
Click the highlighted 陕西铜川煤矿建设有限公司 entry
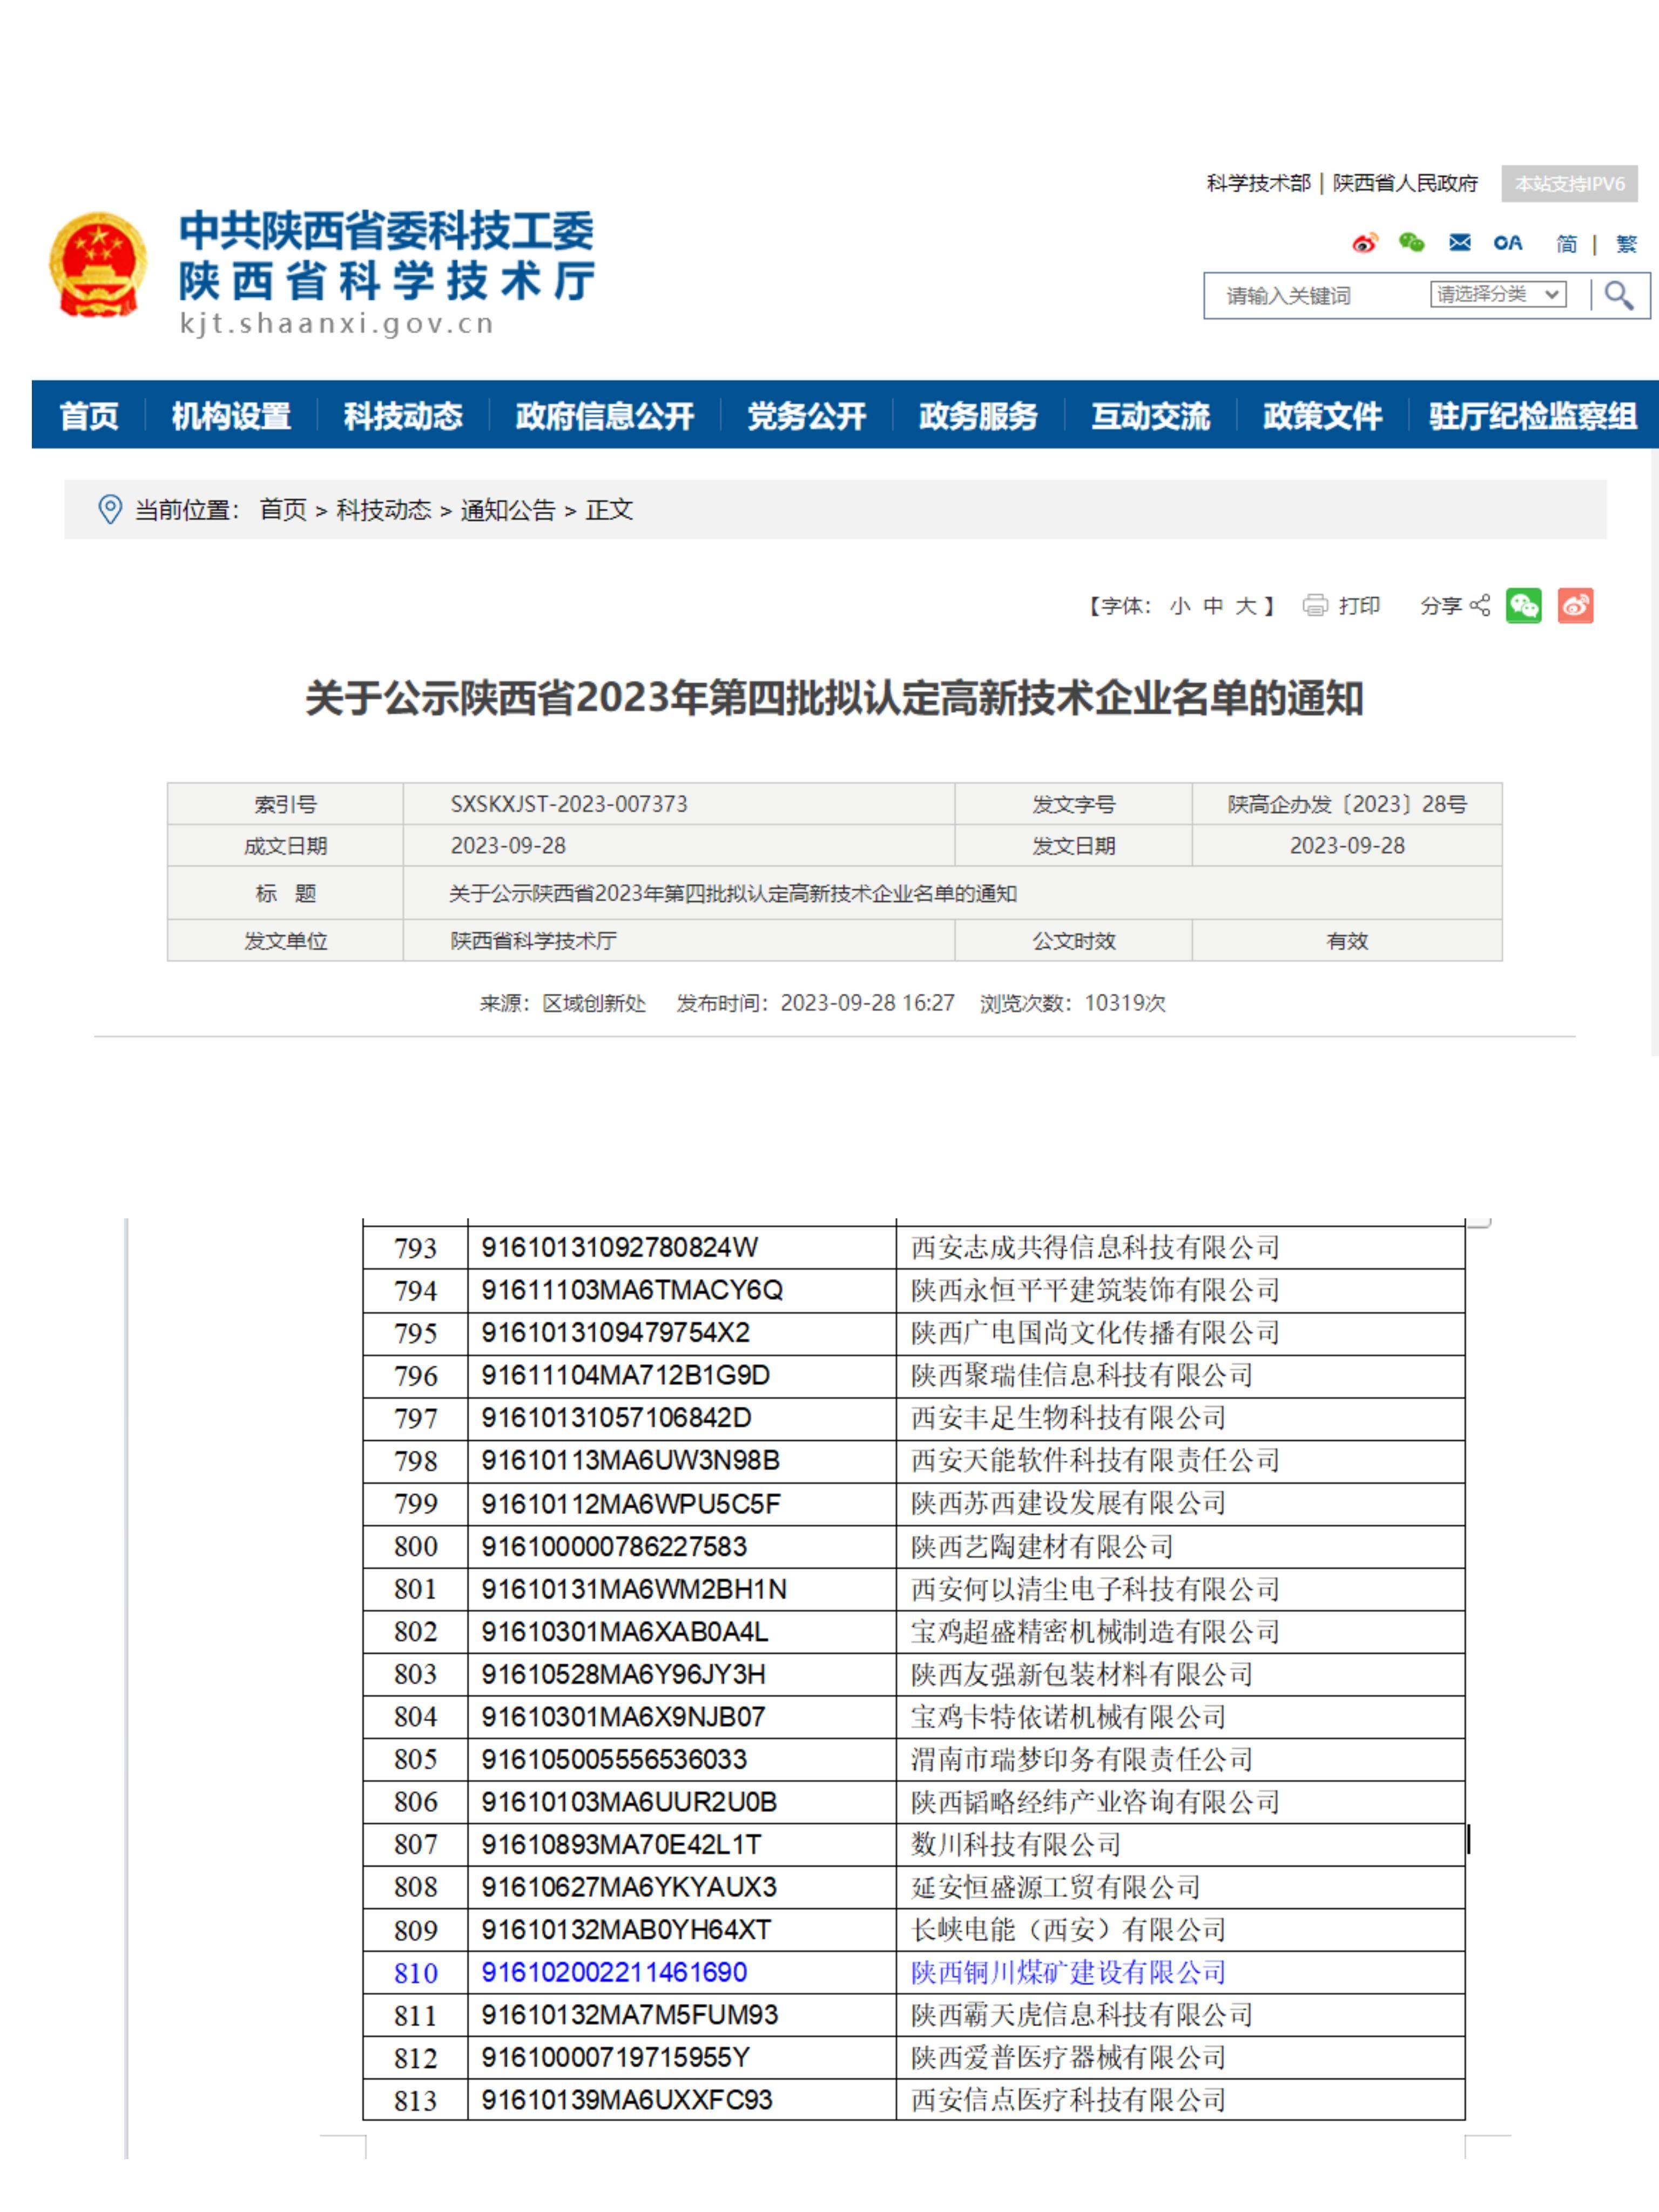[1068, 1972]
